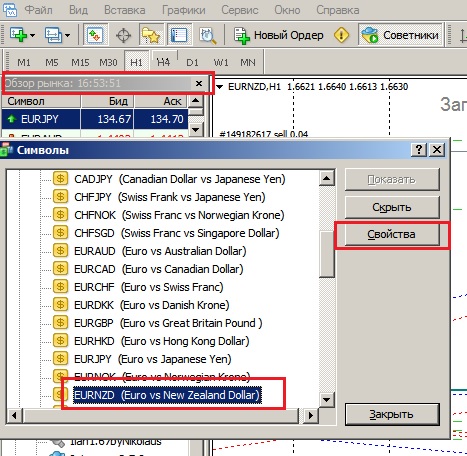Open symbol Свойства button
467x456 pixels.
(392, 234)
